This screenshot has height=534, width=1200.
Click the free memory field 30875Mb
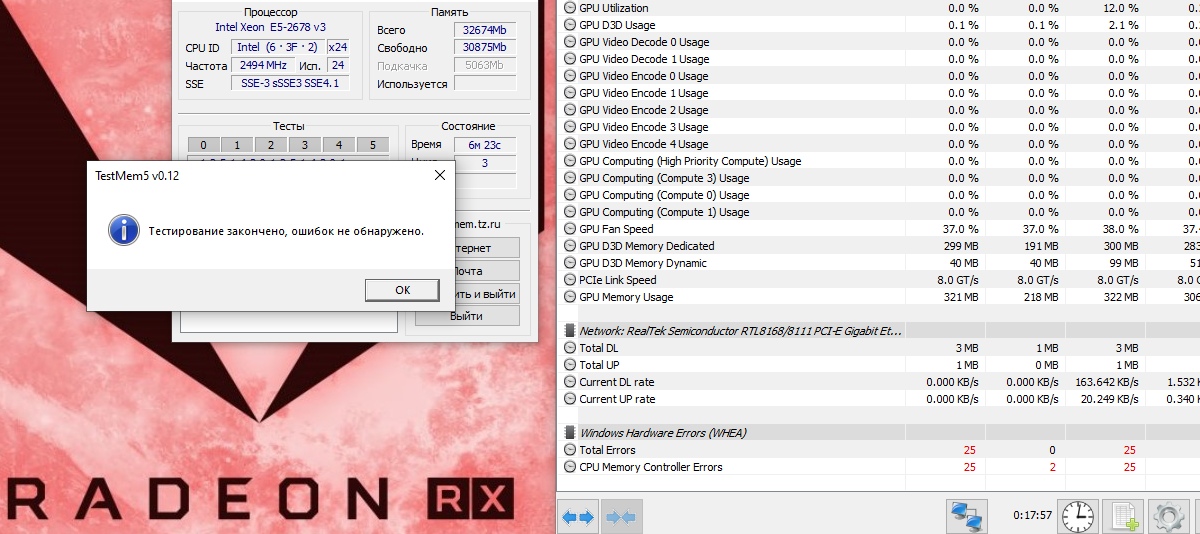coord(484,48)
